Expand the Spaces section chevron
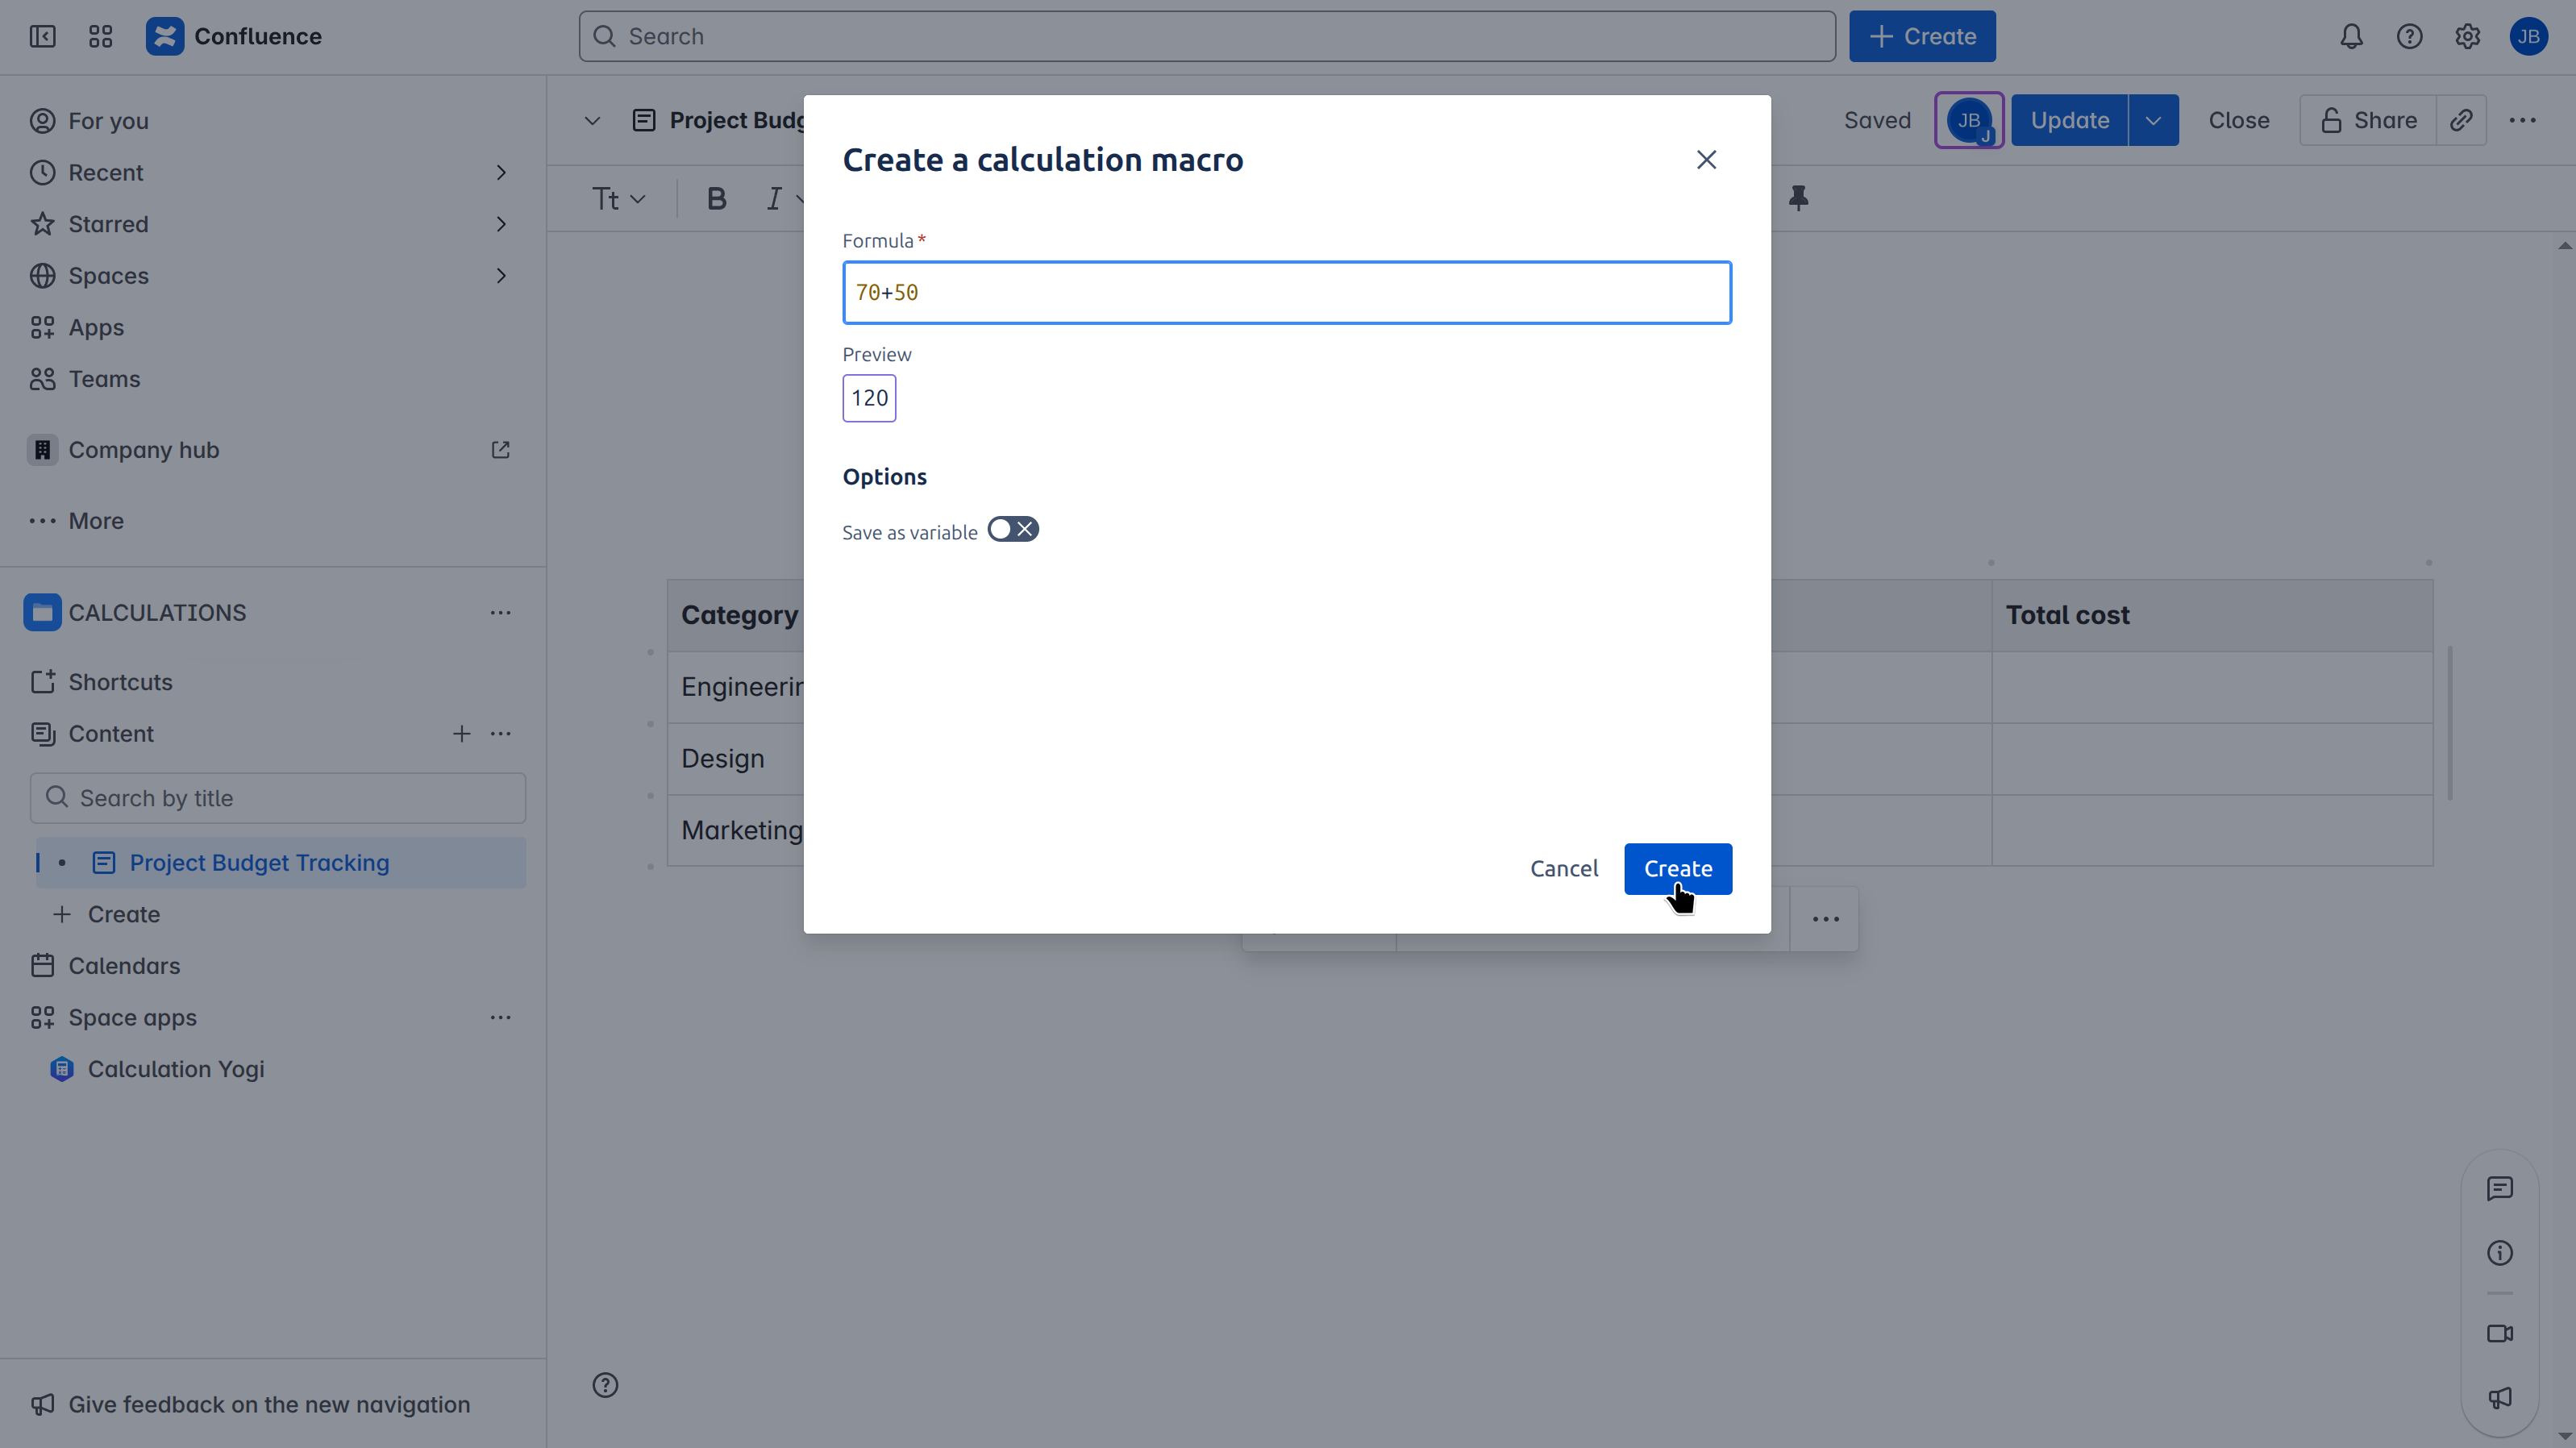This screenshot has height=1448, width=2576. click(501, 276)
